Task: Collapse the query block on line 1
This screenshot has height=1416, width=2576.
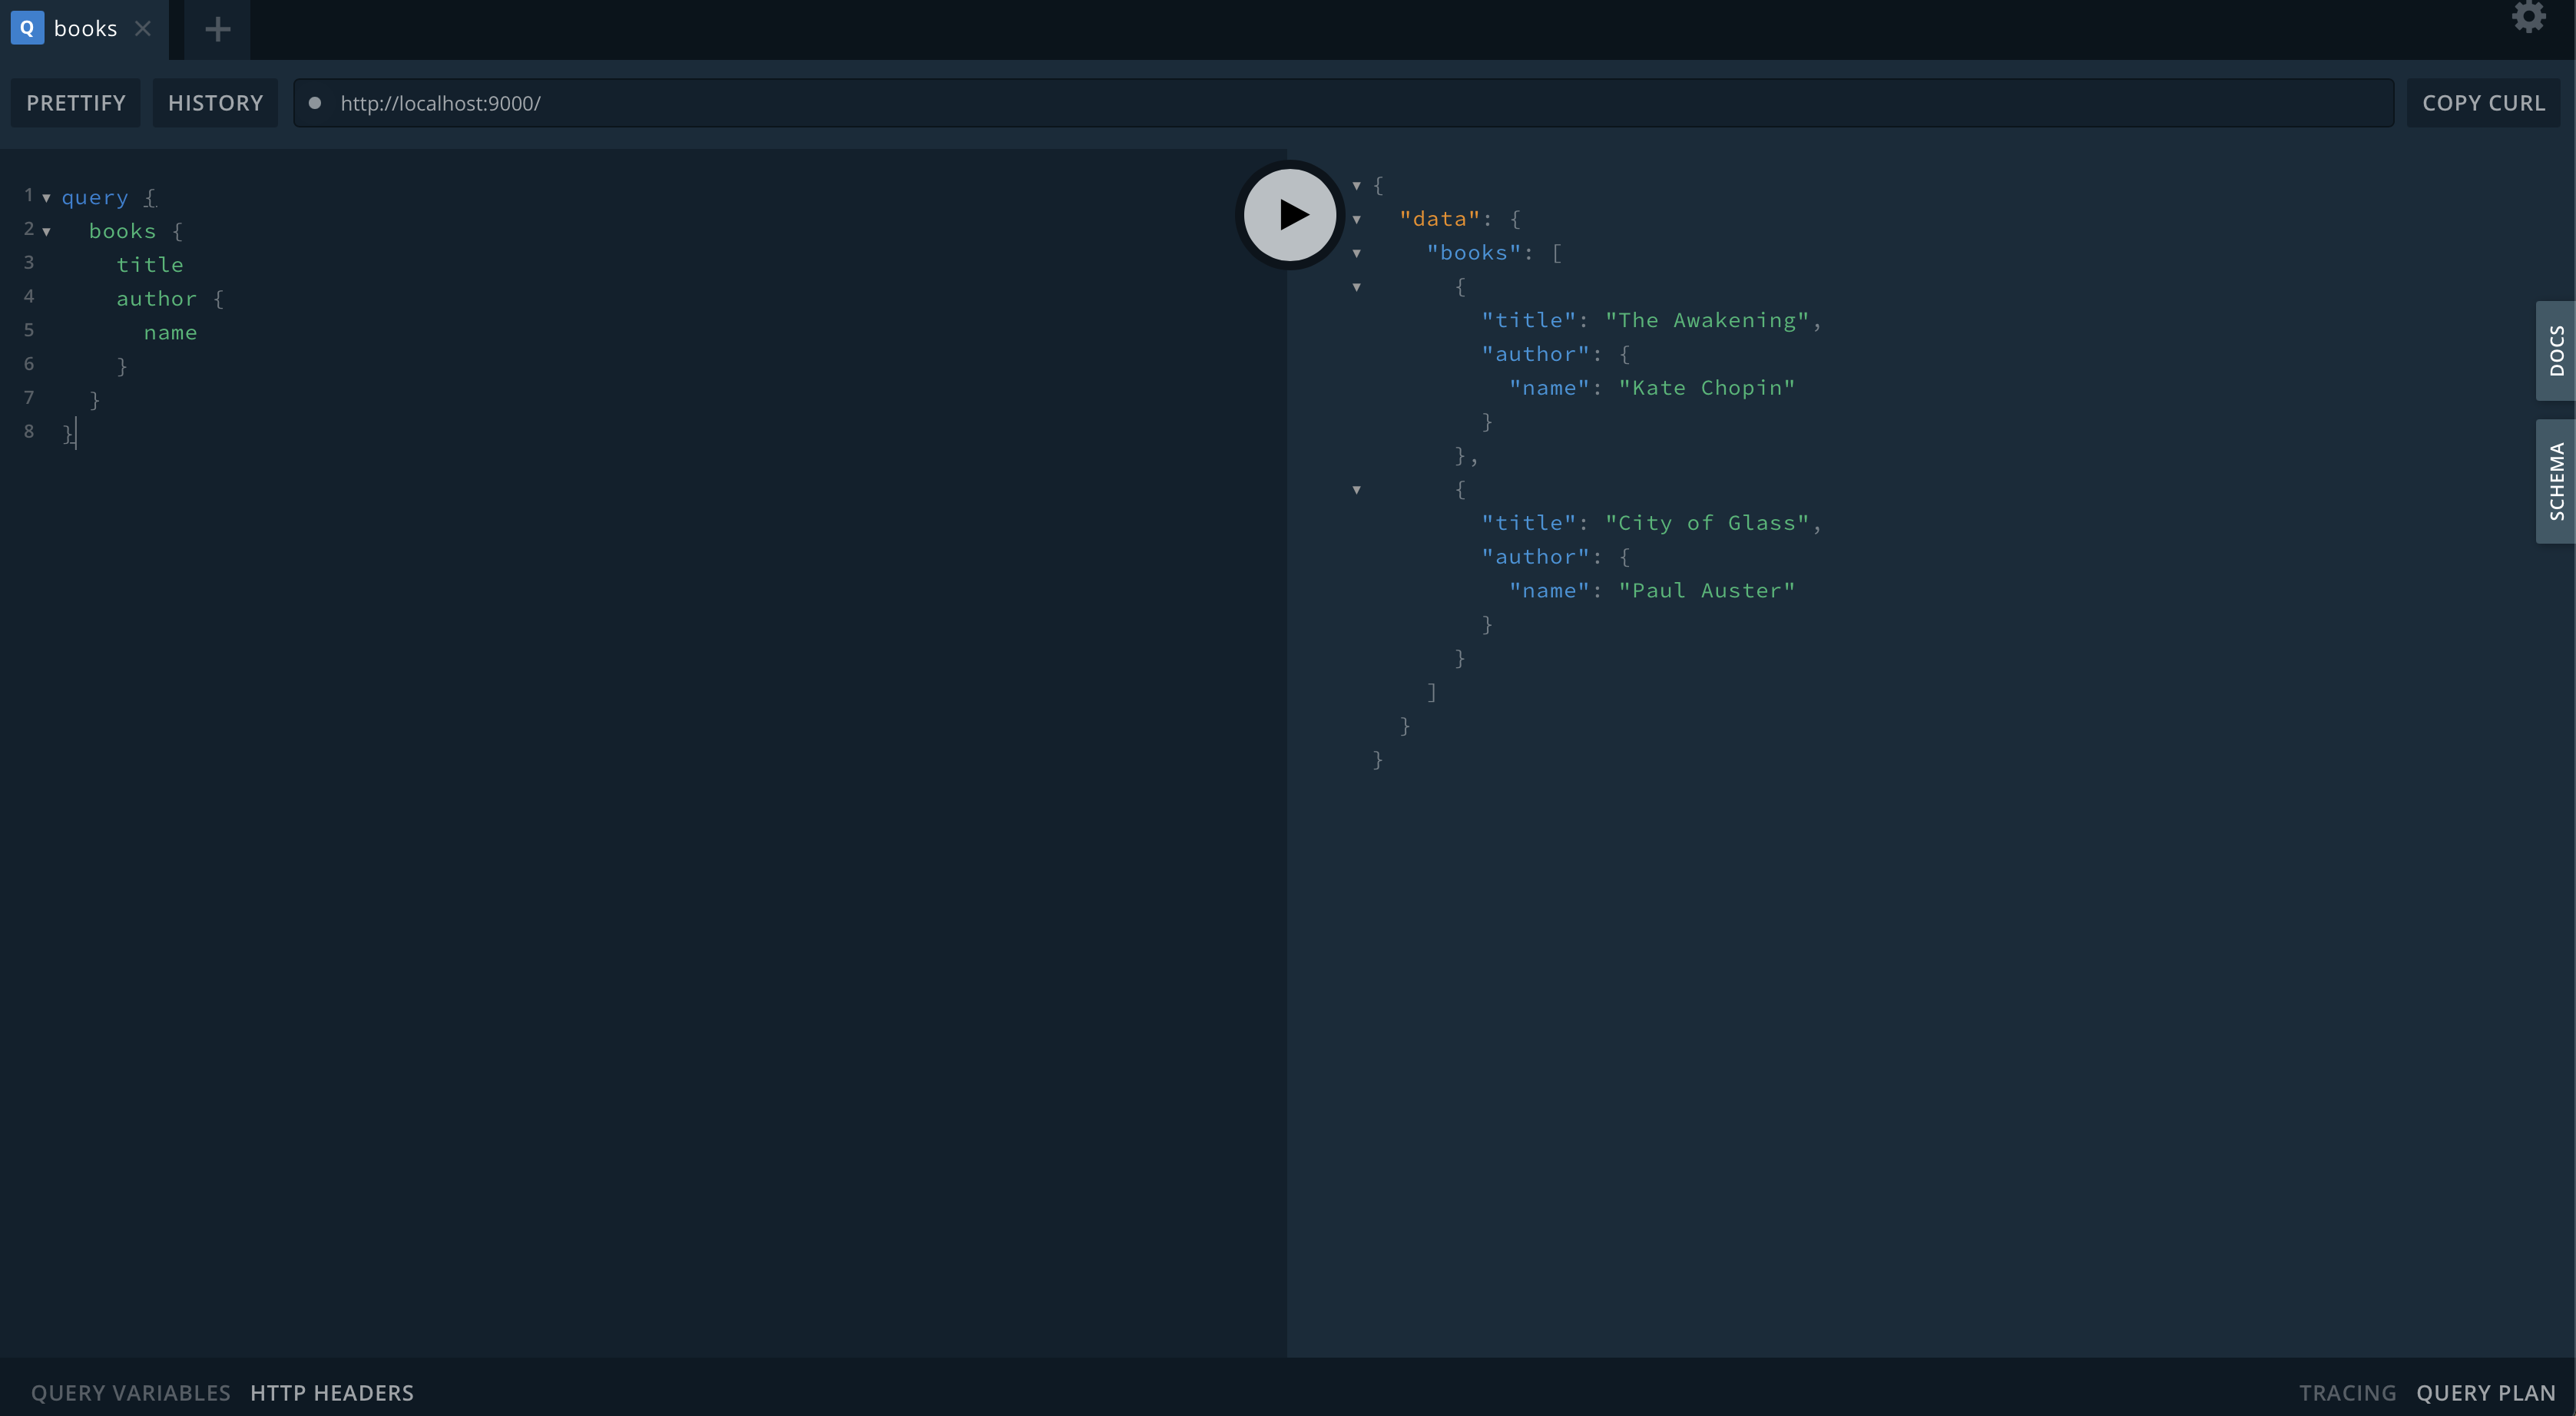Action: (x=46, y=198)
